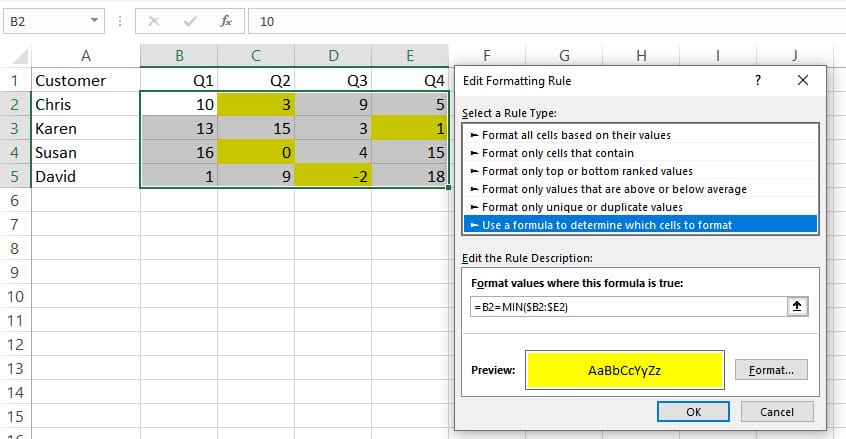Select column header C
Image resolution: width=846 pixels, height=439 pixels.
coord(256,55)
